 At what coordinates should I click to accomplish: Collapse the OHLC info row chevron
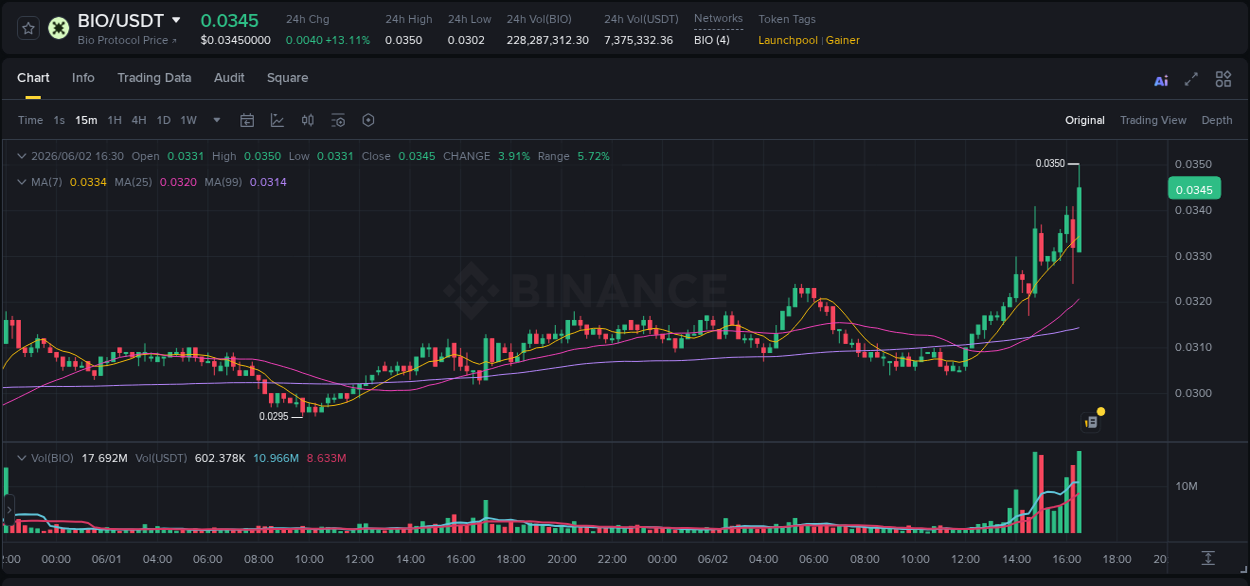(x=21, y=156)
